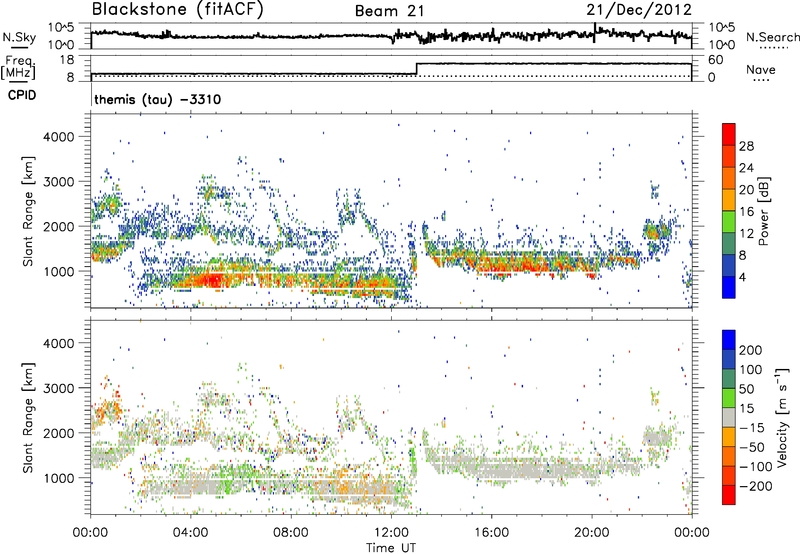Click the frequency step-up near 13:00 UT
This screenshot has width=800, height=554.
(417, 69)
